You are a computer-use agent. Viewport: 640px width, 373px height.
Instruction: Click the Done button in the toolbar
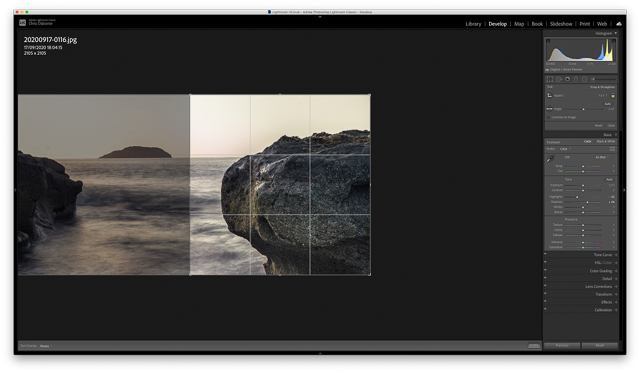pyautogui.click(x=533, y=346)
